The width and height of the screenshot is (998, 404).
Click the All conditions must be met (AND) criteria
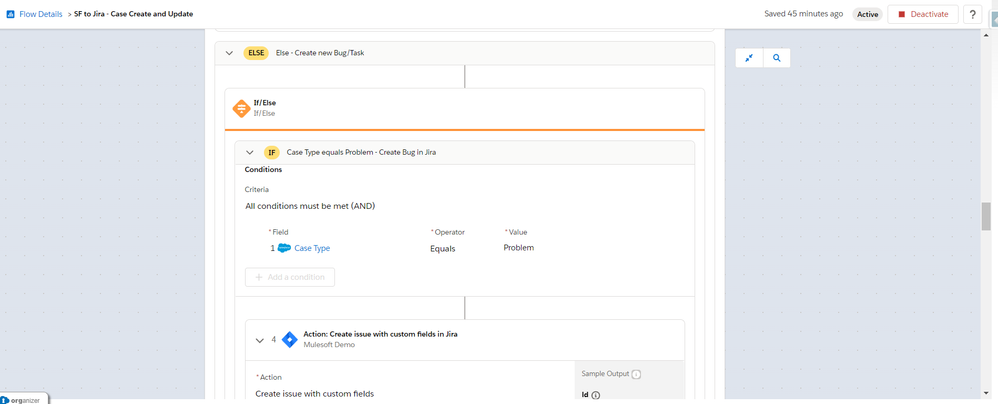(x=309, y=206)
